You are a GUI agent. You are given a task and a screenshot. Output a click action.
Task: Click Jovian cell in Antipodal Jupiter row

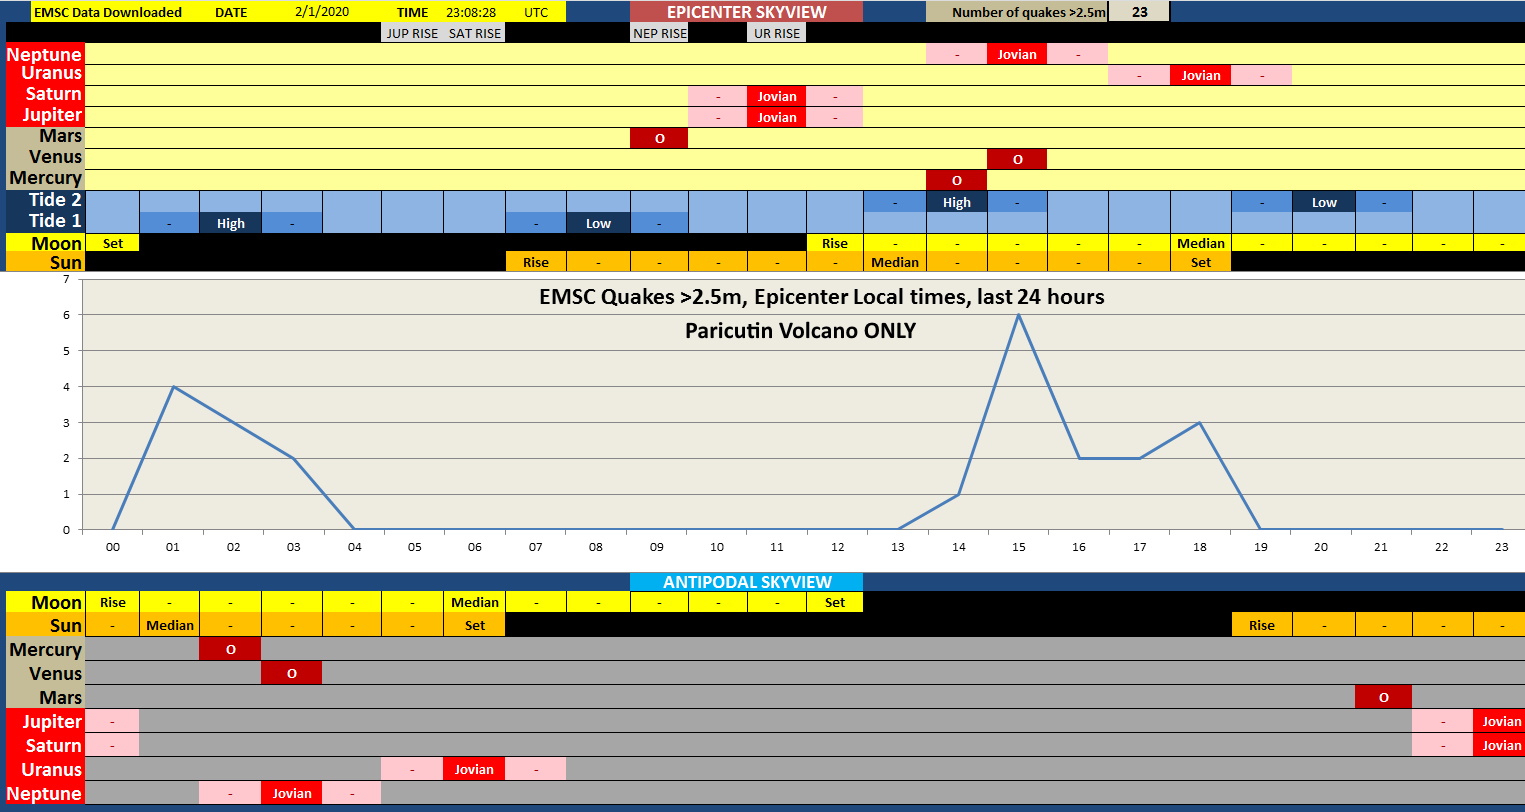tap(1500, 721)
